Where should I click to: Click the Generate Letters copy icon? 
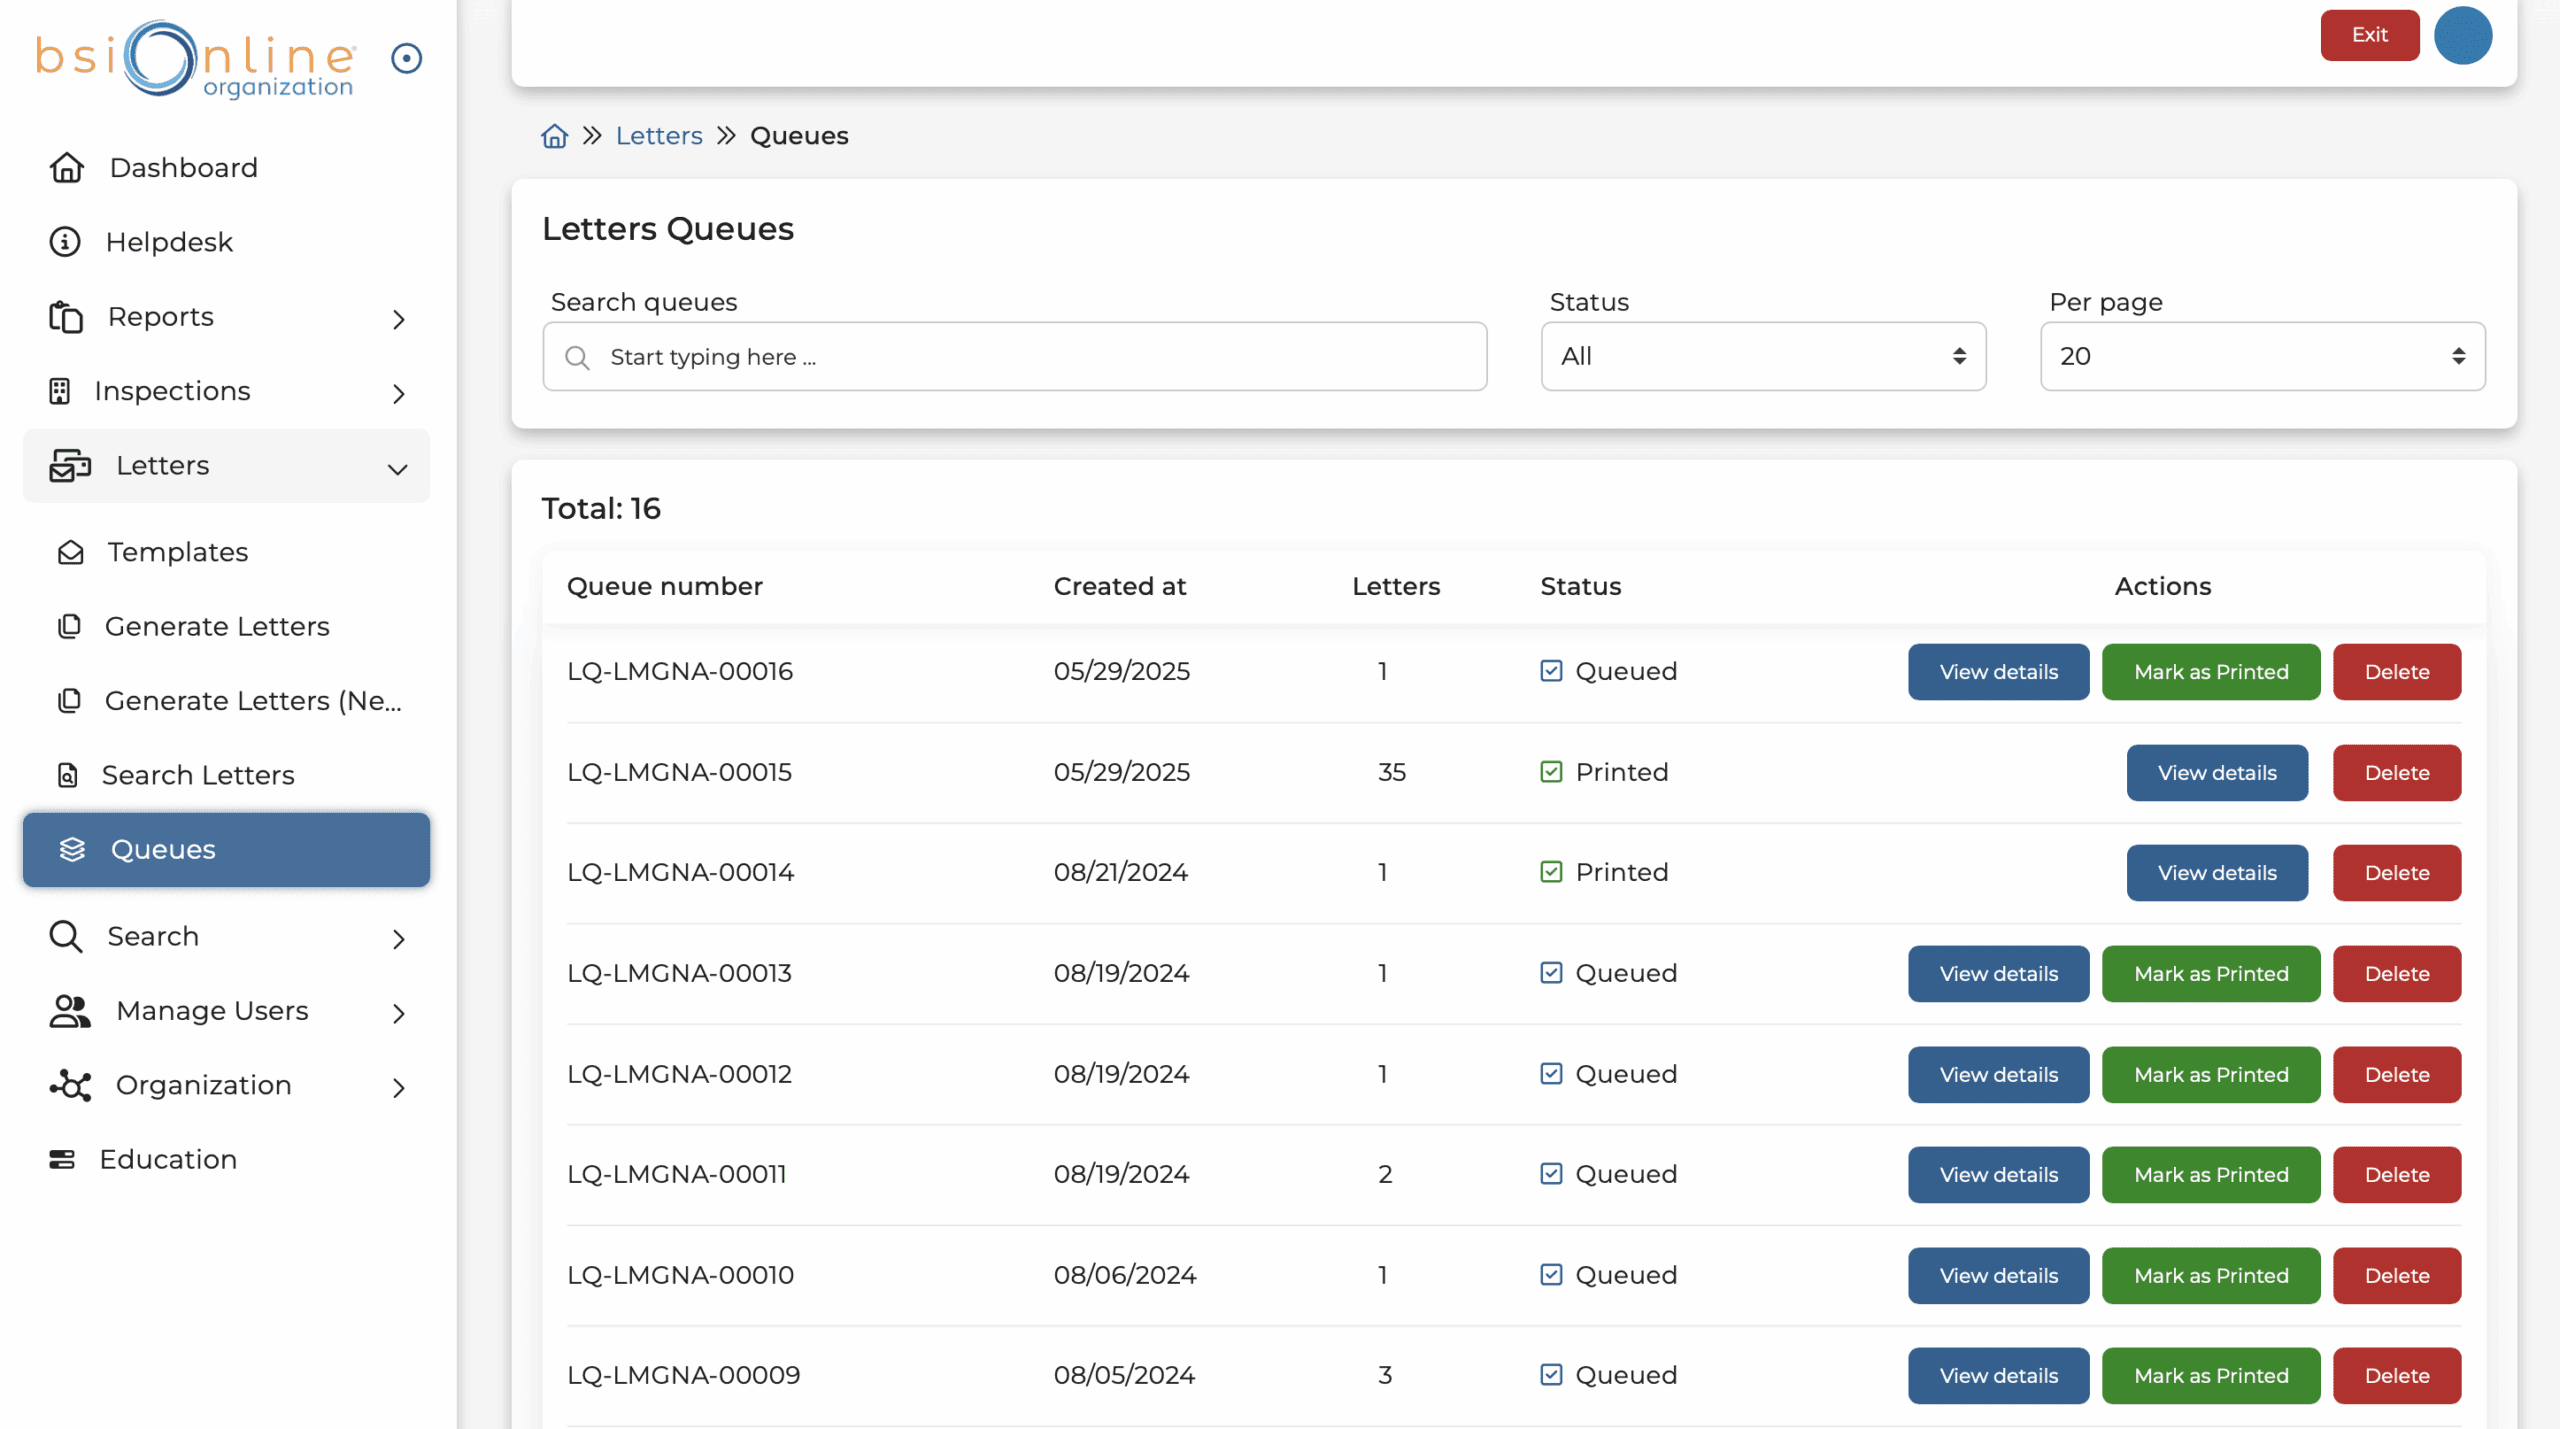click(69, 626)
